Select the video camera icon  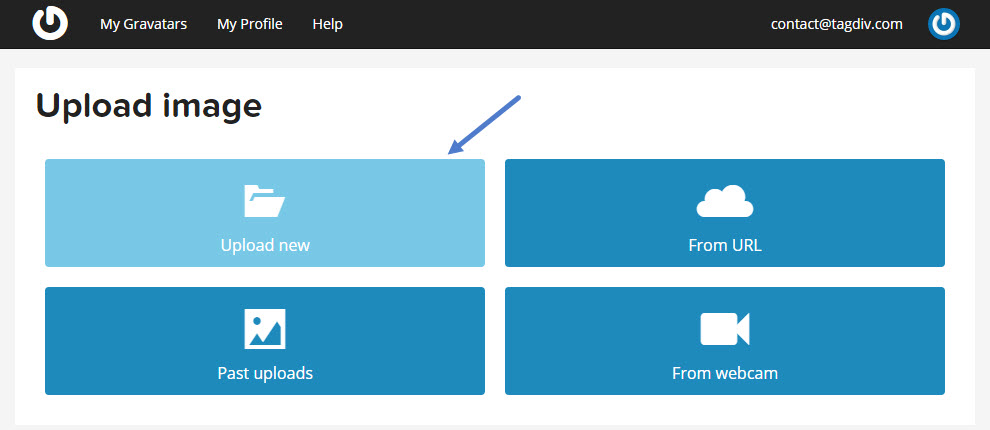tap(725, 329)
